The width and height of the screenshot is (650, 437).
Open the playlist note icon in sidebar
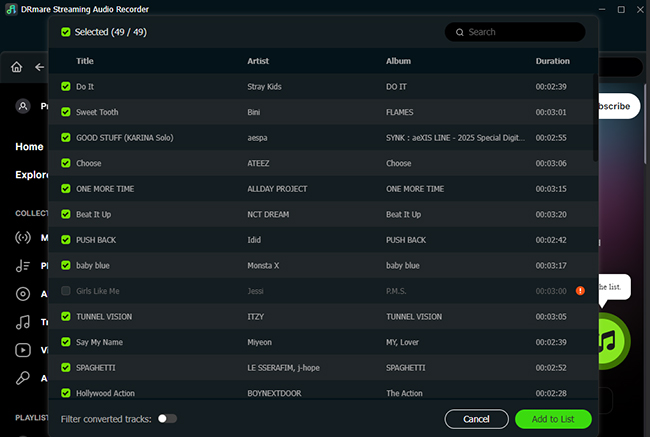coord(23,266)
